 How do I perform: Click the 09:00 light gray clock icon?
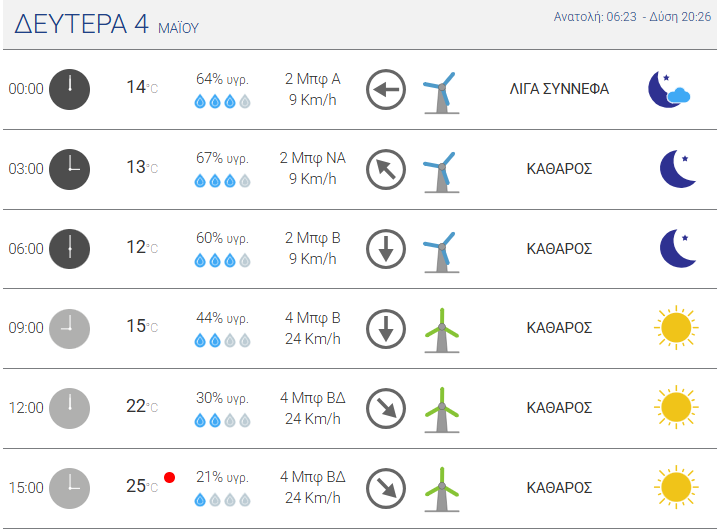(70, 328)
